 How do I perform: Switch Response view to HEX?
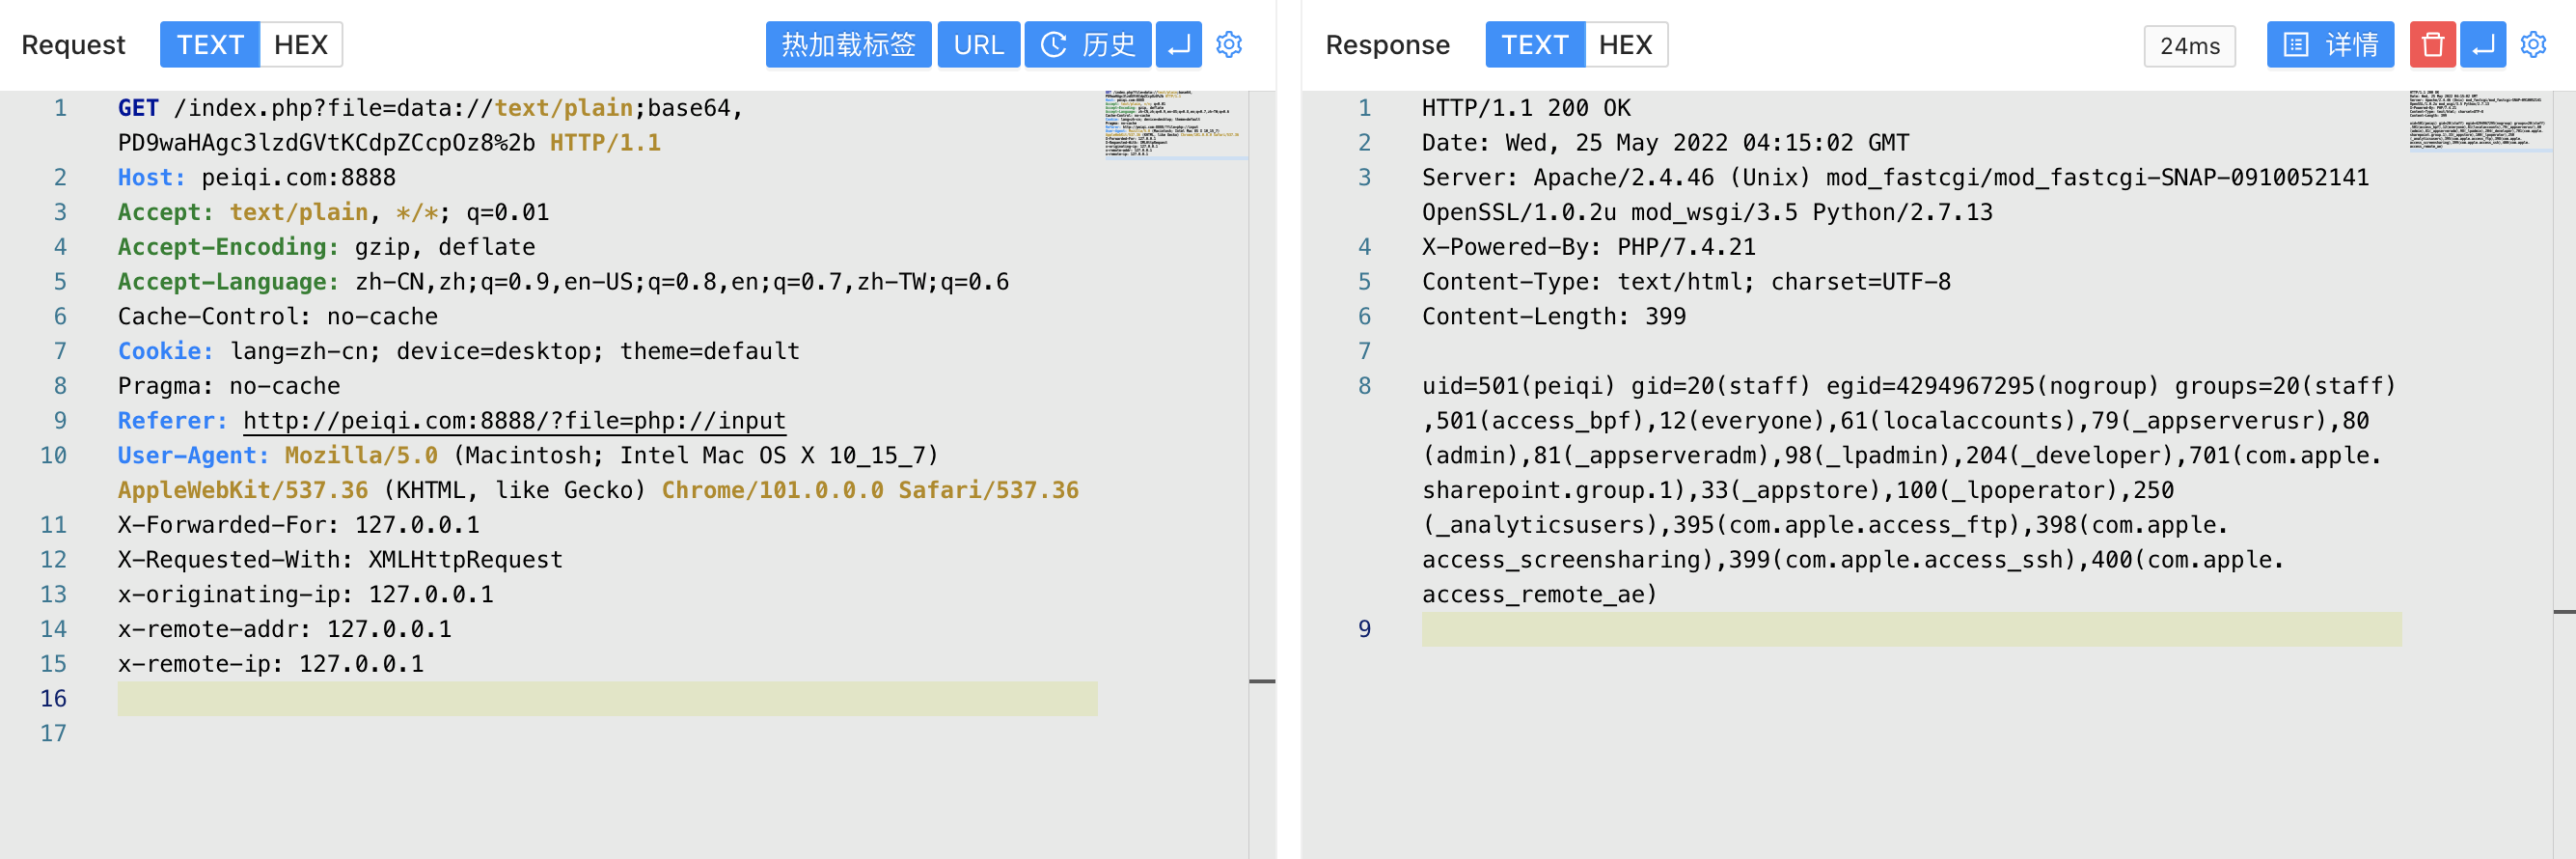(1625, 45)
